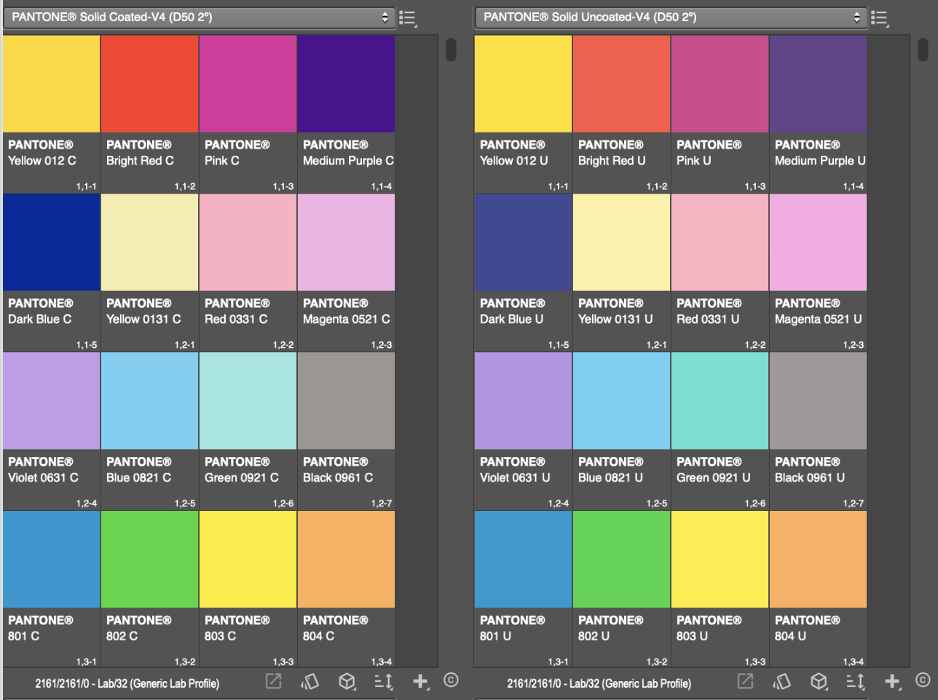The image size is (938, 700).
Task: Select the 803 U yellow swatch
Action: [x=720, y=559]
